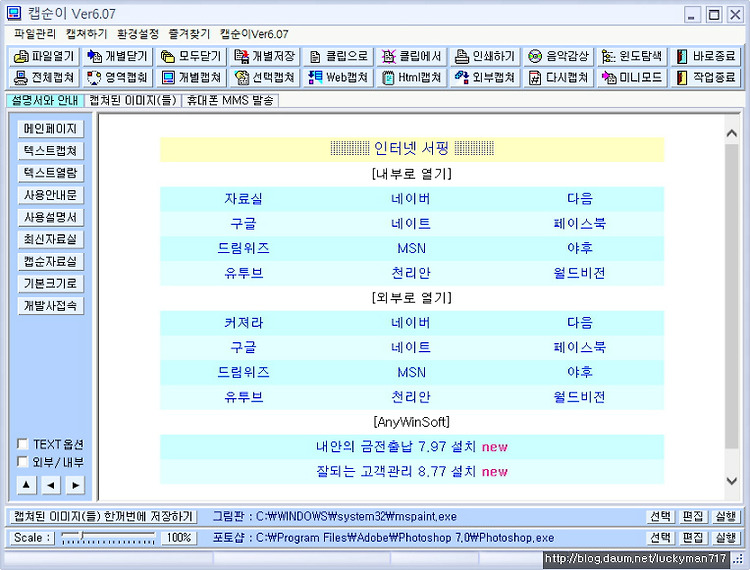Click 실행 button in 그림판 row
Viewport: 750px width, 570px height.
725,516
